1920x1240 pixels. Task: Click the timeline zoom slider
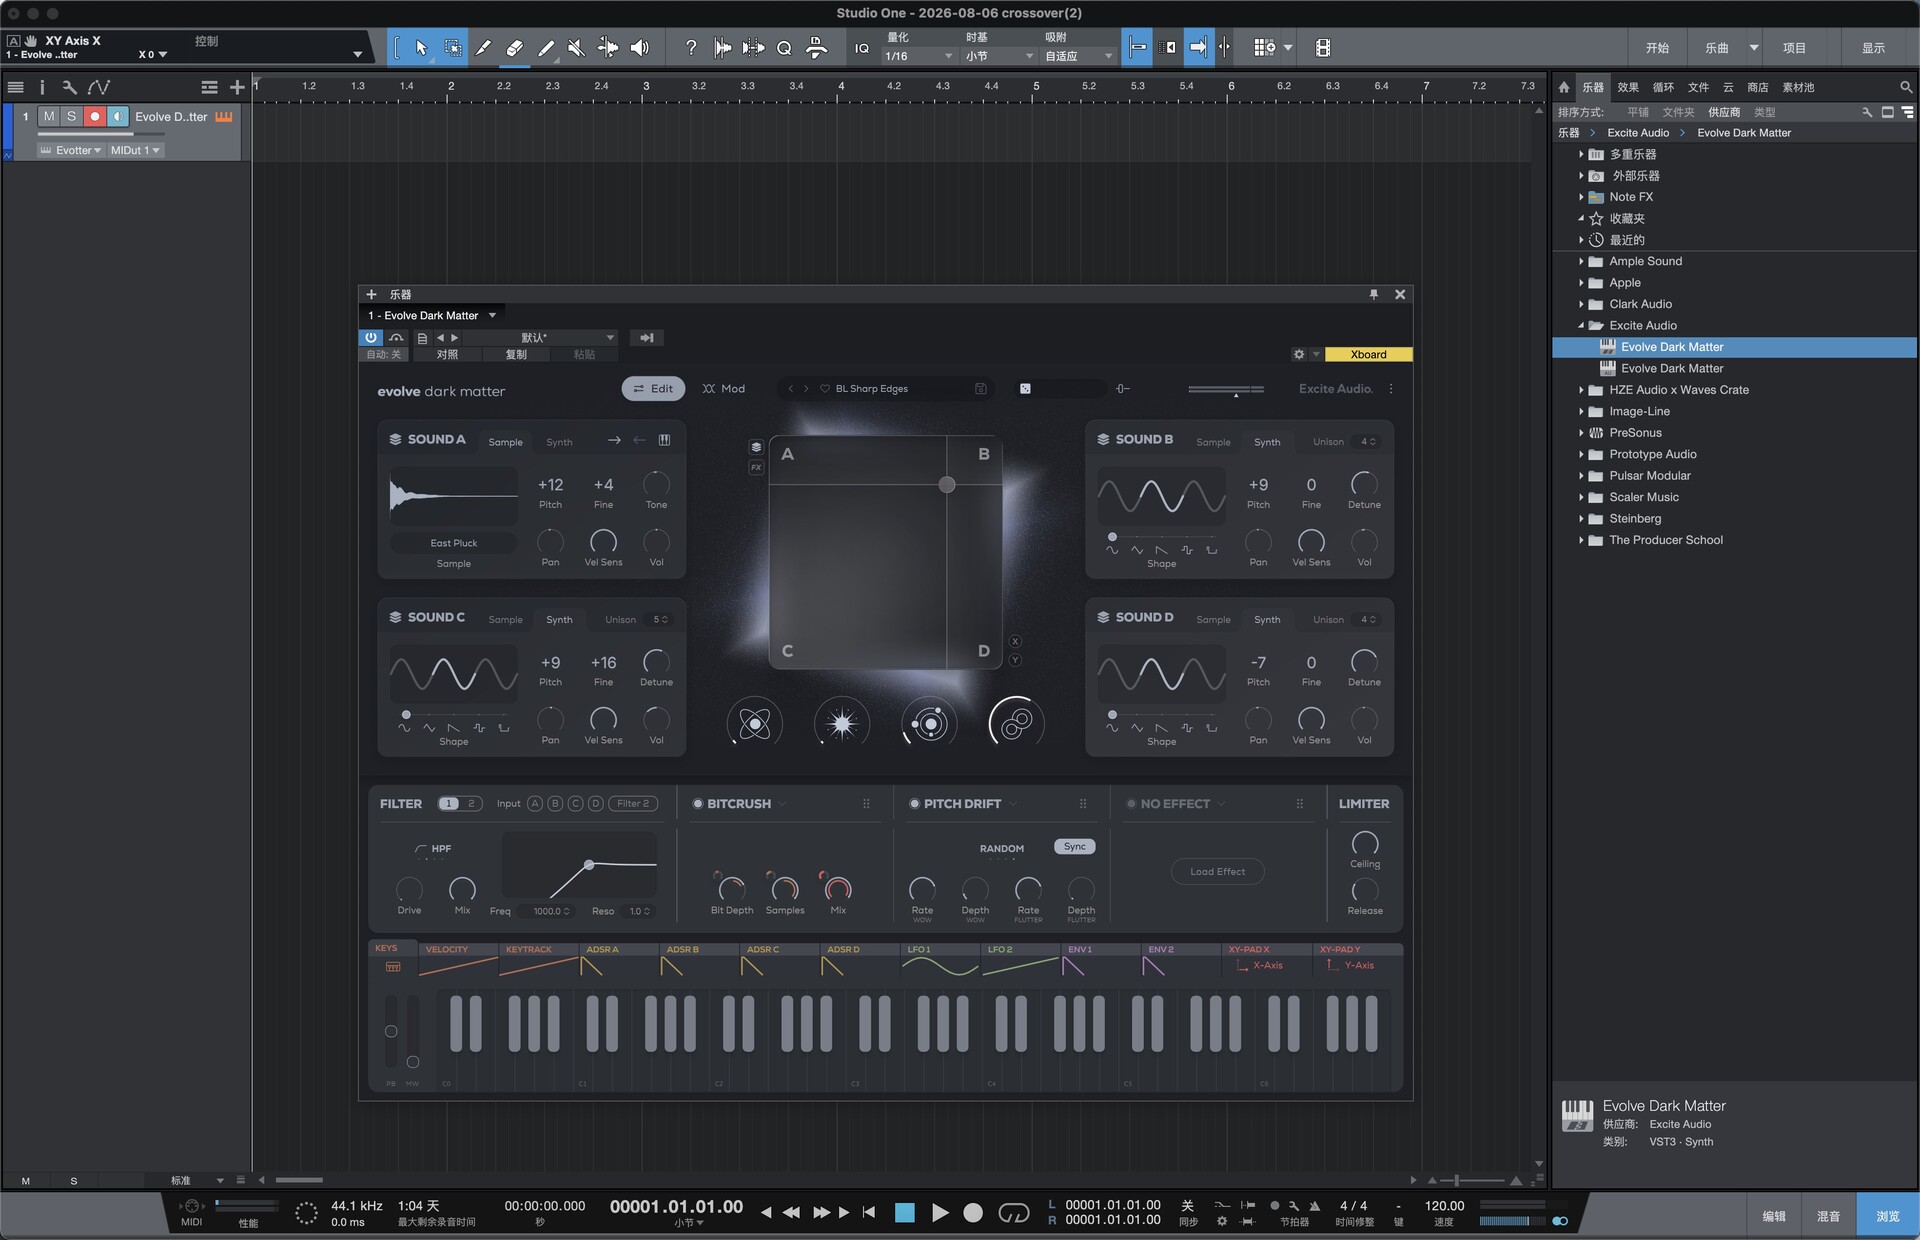(1474, 1181)
